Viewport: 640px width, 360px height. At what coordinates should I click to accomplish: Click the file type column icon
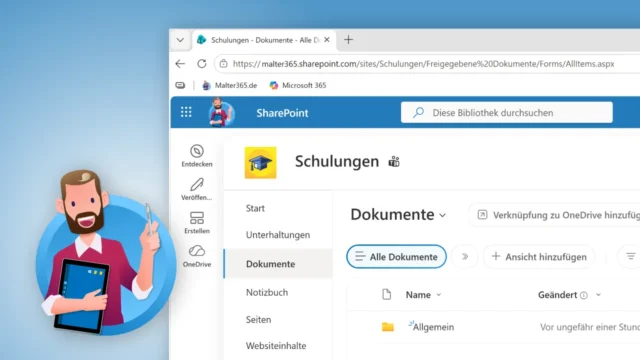tap(387, 294)
